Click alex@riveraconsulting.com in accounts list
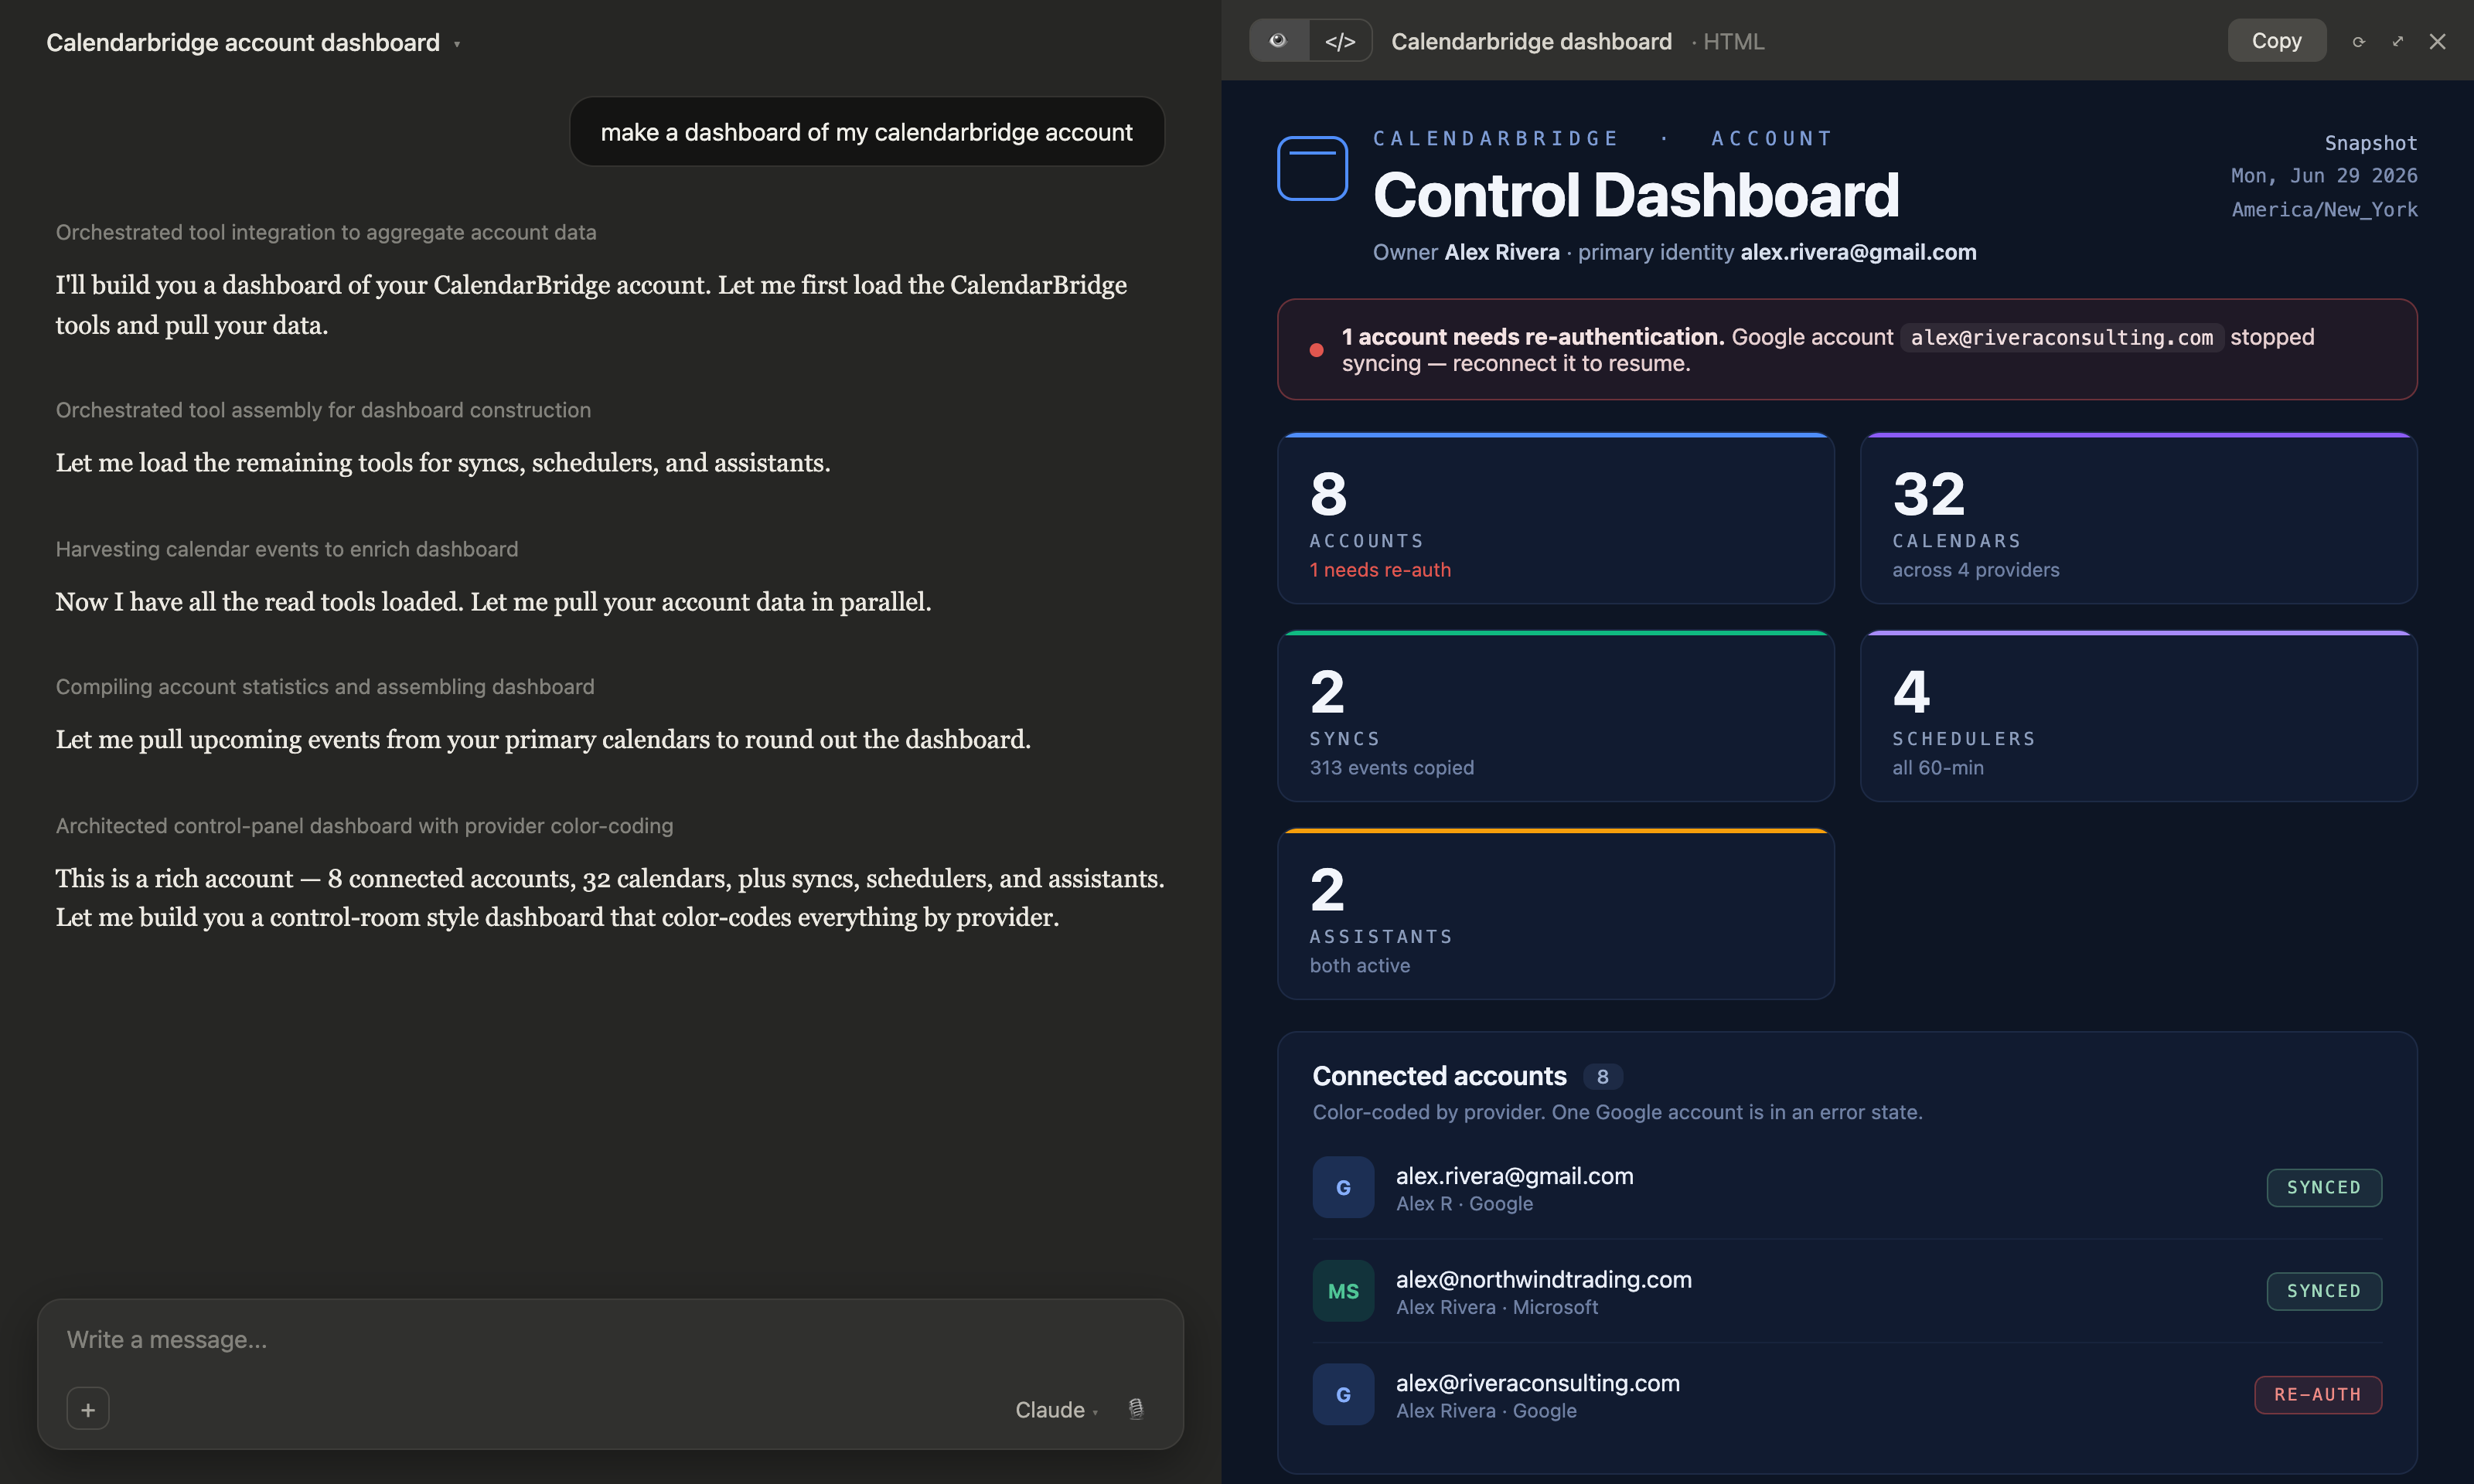 pos(1537,1383)
